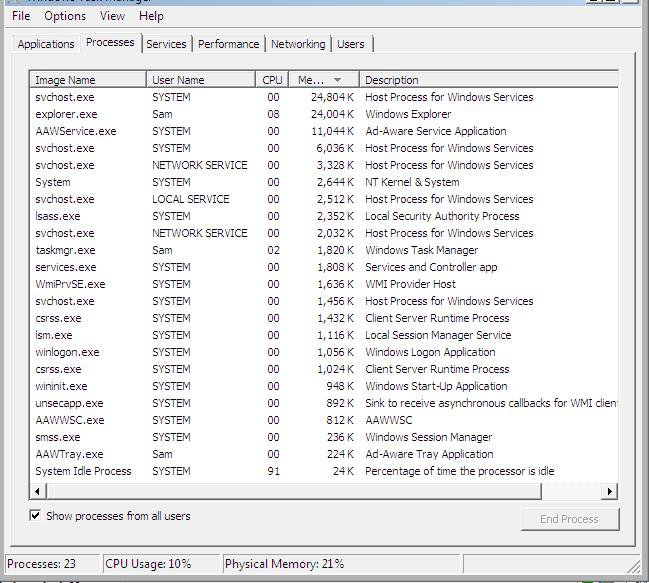Select the AAWWSC.exe process
Screen dimensions: 649x583
[x=324, y=420]
